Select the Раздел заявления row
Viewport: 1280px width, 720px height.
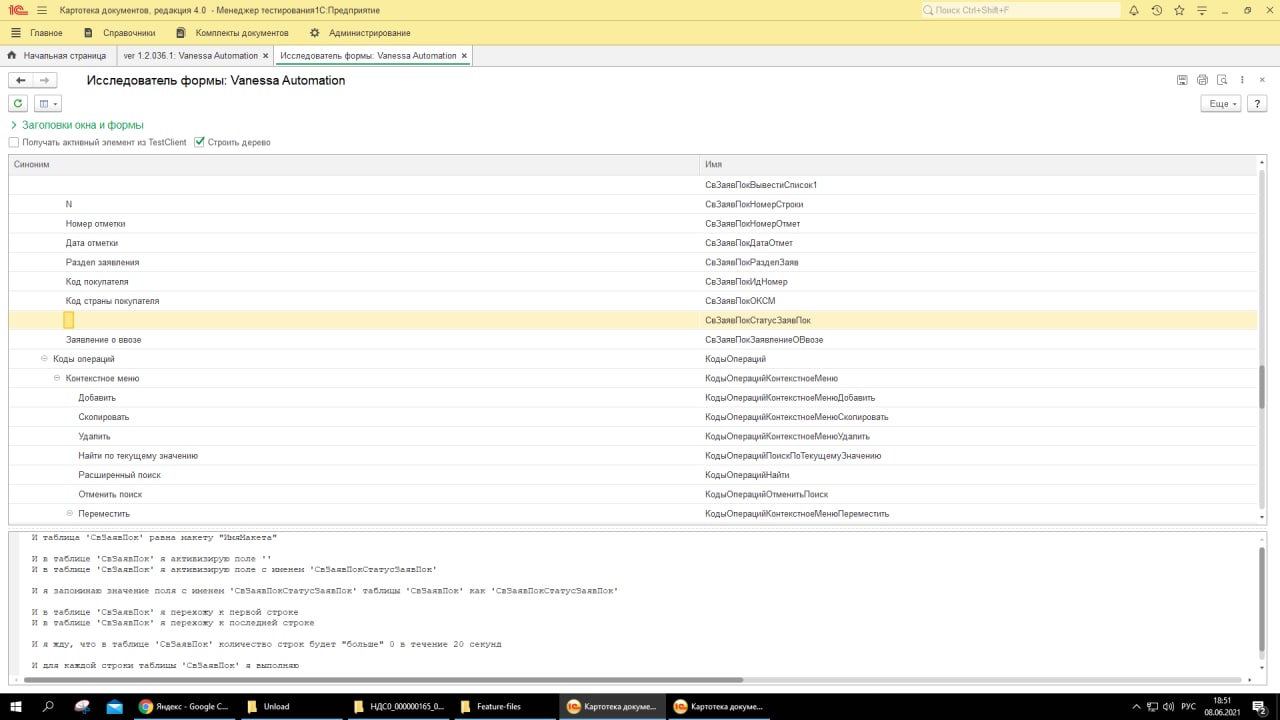pyautogui.click(x=633, y=262)
